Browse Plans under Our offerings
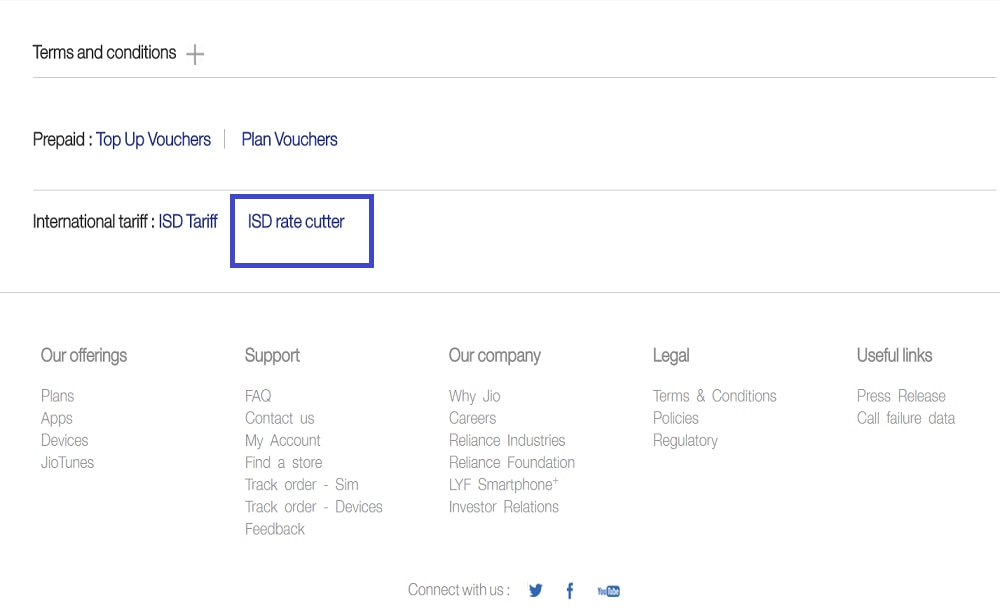Image resolution: width=1000 pixels, height=615 pixels. point(57,396)
